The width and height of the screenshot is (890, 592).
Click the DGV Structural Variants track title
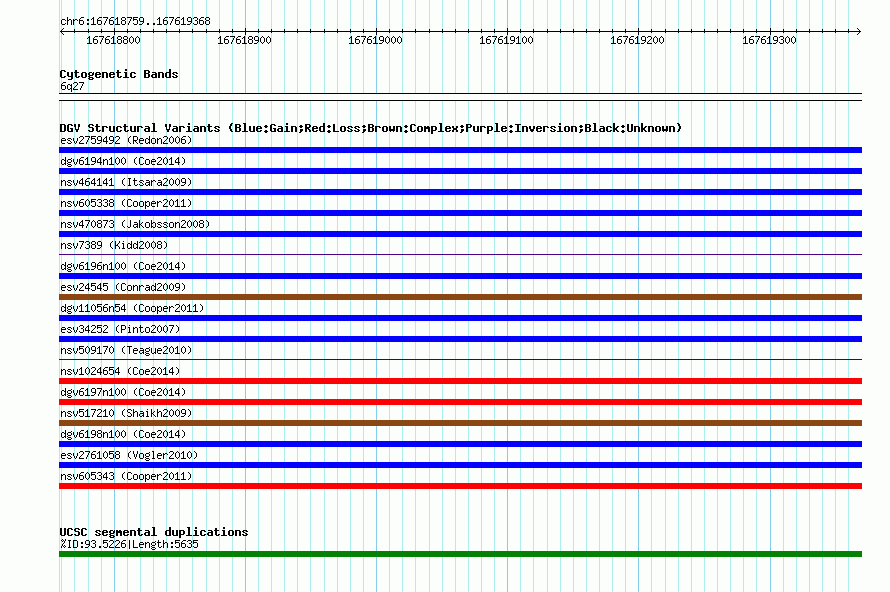pyautogui.click(x=371, y=128)
